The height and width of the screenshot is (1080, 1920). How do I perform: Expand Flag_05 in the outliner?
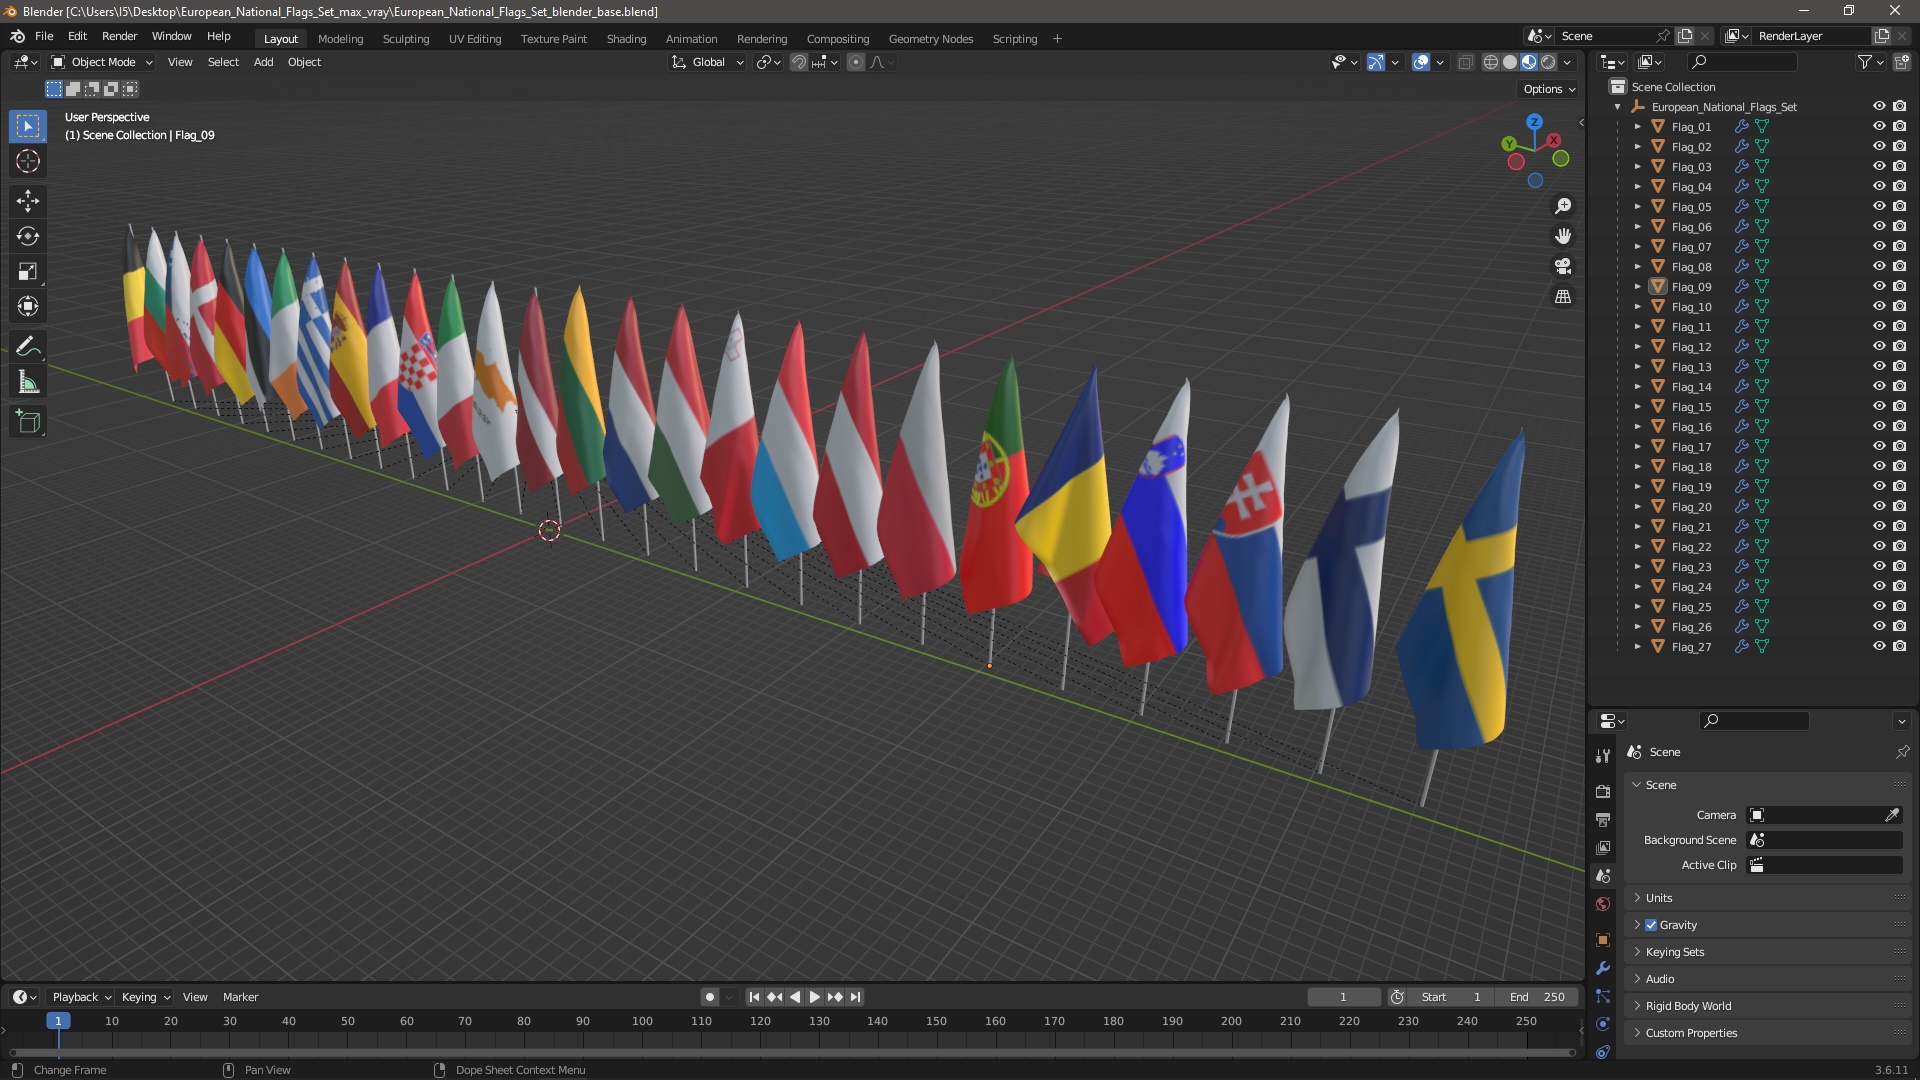(x=1637, y=206)
